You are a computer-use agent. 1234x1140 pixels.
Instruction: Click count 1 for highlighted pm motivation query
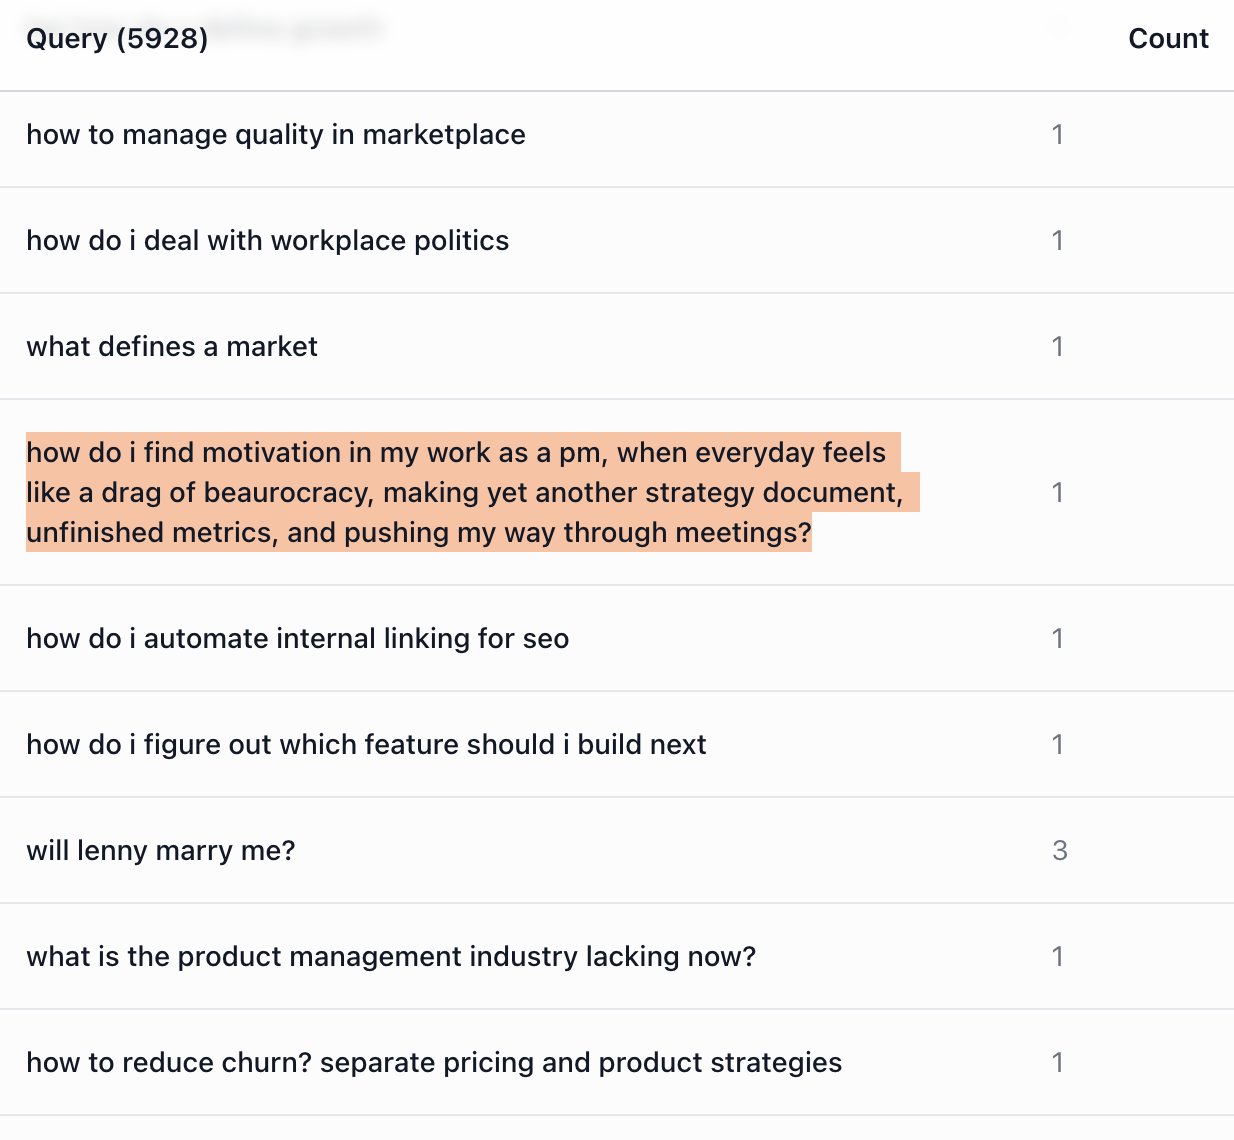pos(1058,493)
